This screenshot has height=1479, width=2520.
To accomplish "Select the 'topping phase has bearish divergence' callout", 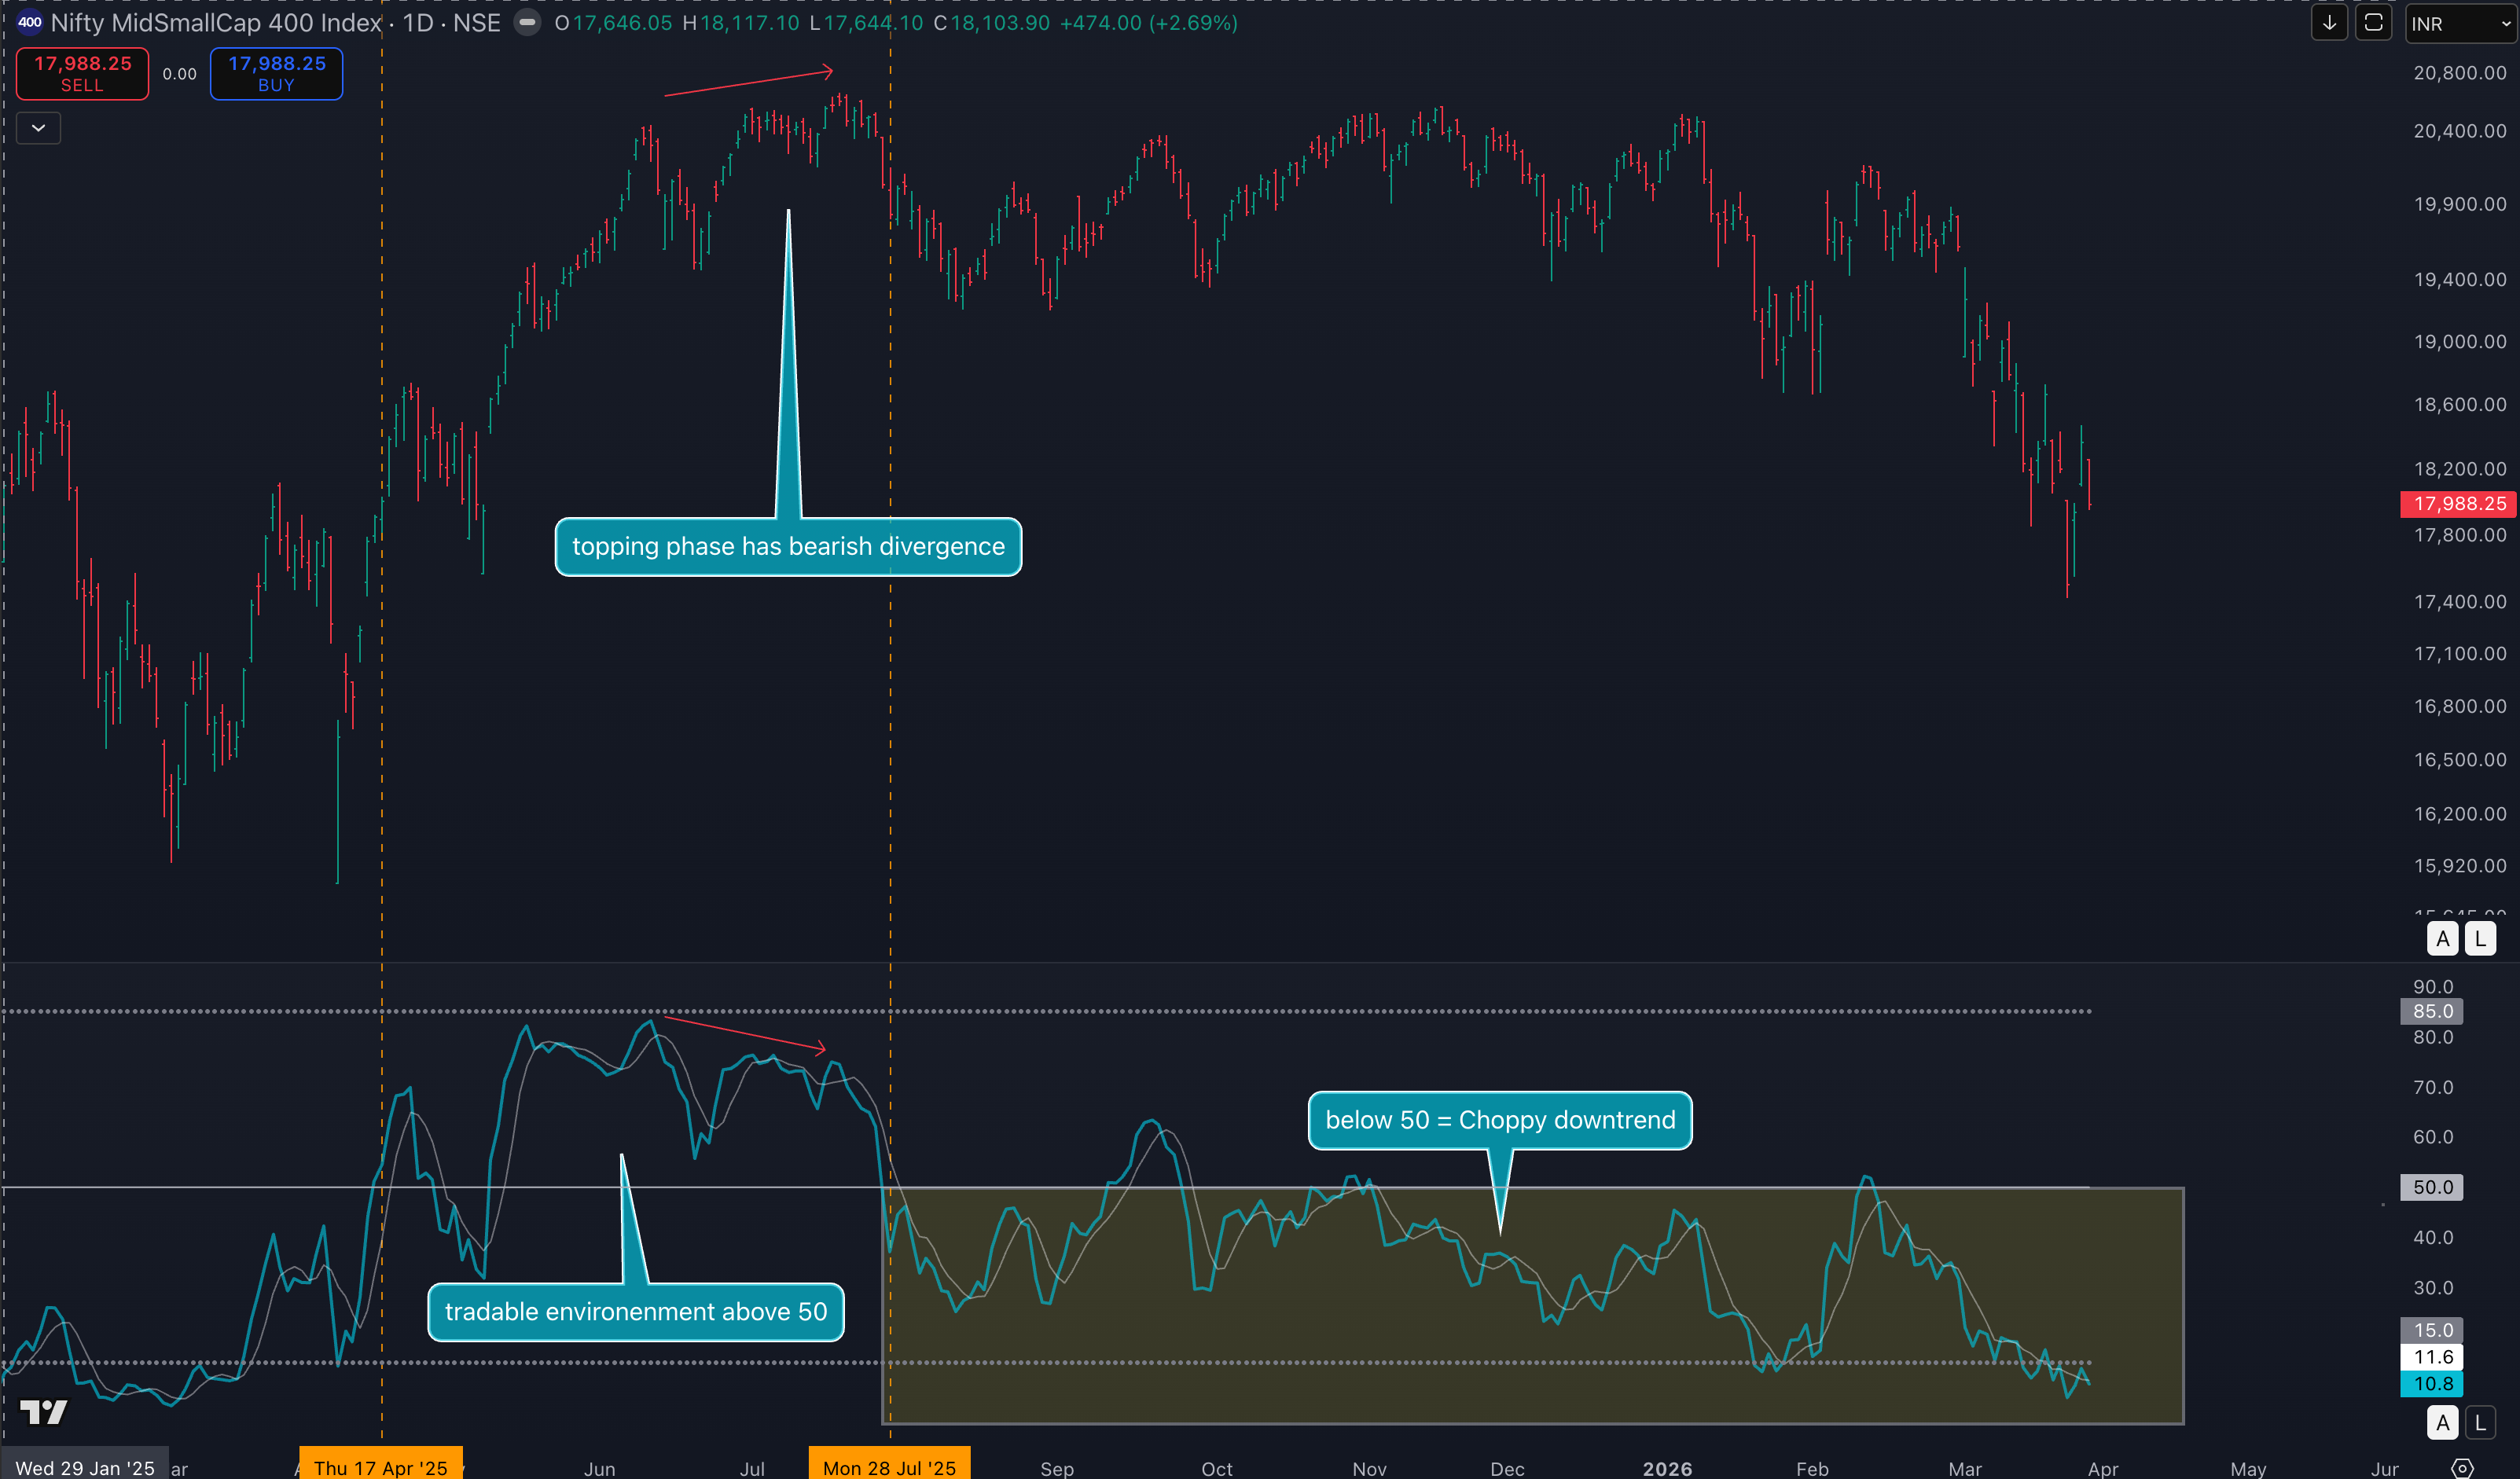I will pos(788,547).
